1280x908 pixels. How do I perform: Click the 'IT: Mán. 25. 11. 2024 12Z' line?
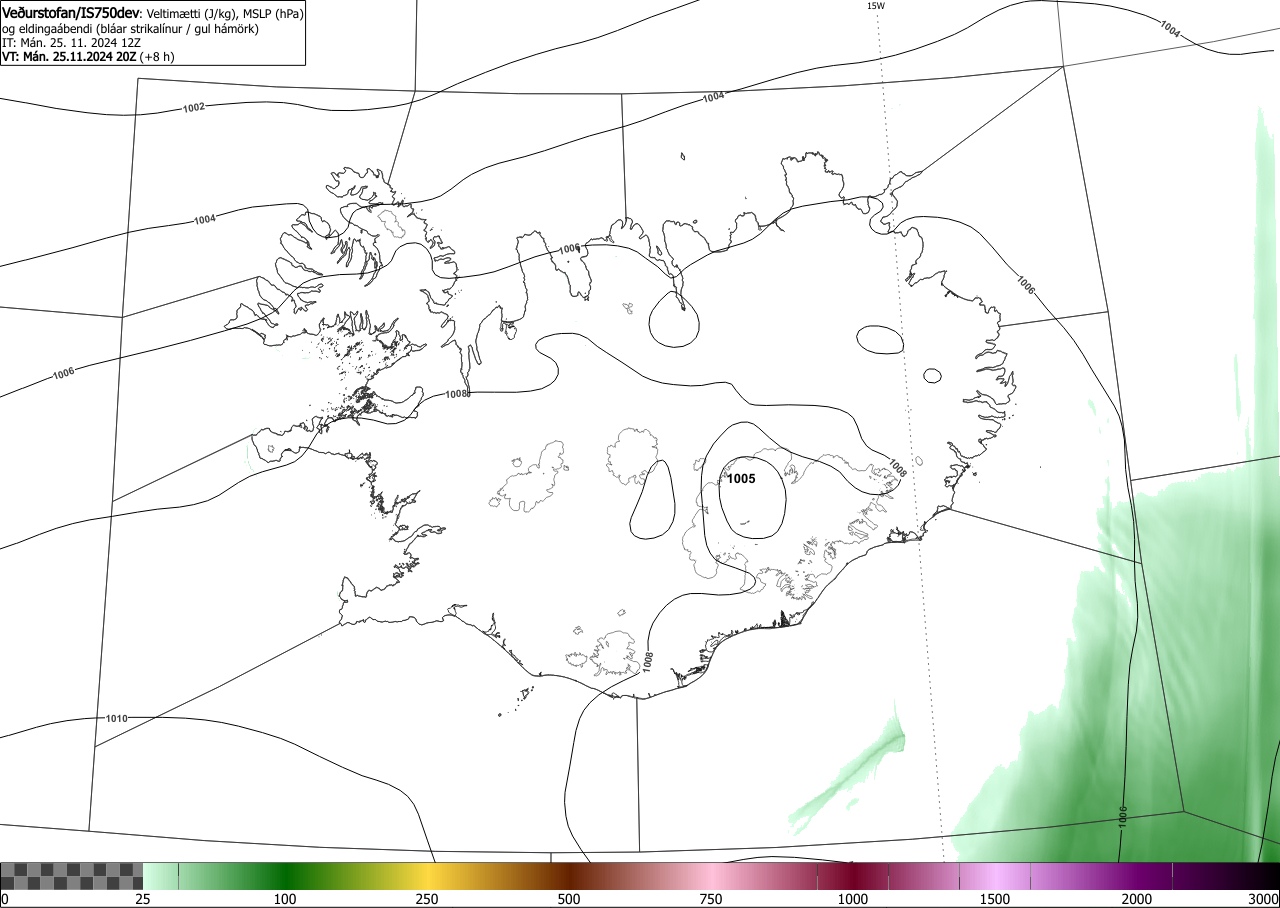(x=71, y=43)
